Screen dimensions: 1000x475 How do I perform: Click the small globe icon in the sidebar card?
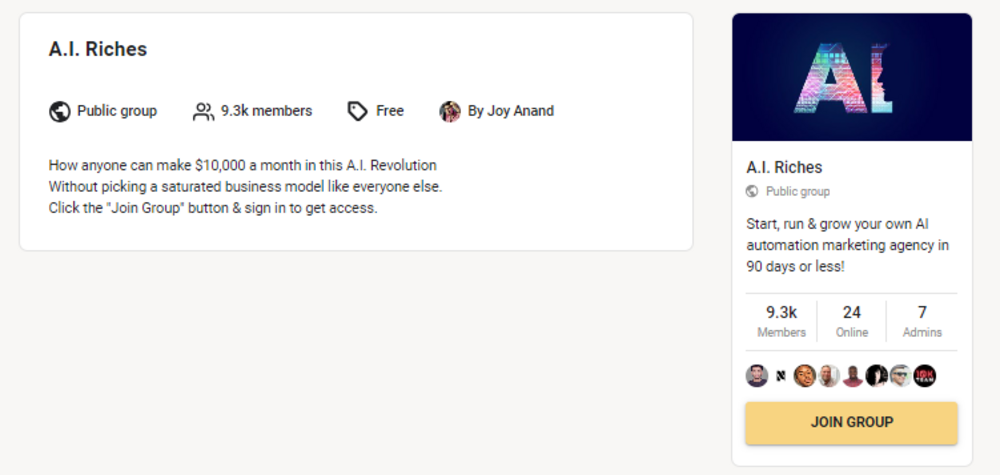752,191
